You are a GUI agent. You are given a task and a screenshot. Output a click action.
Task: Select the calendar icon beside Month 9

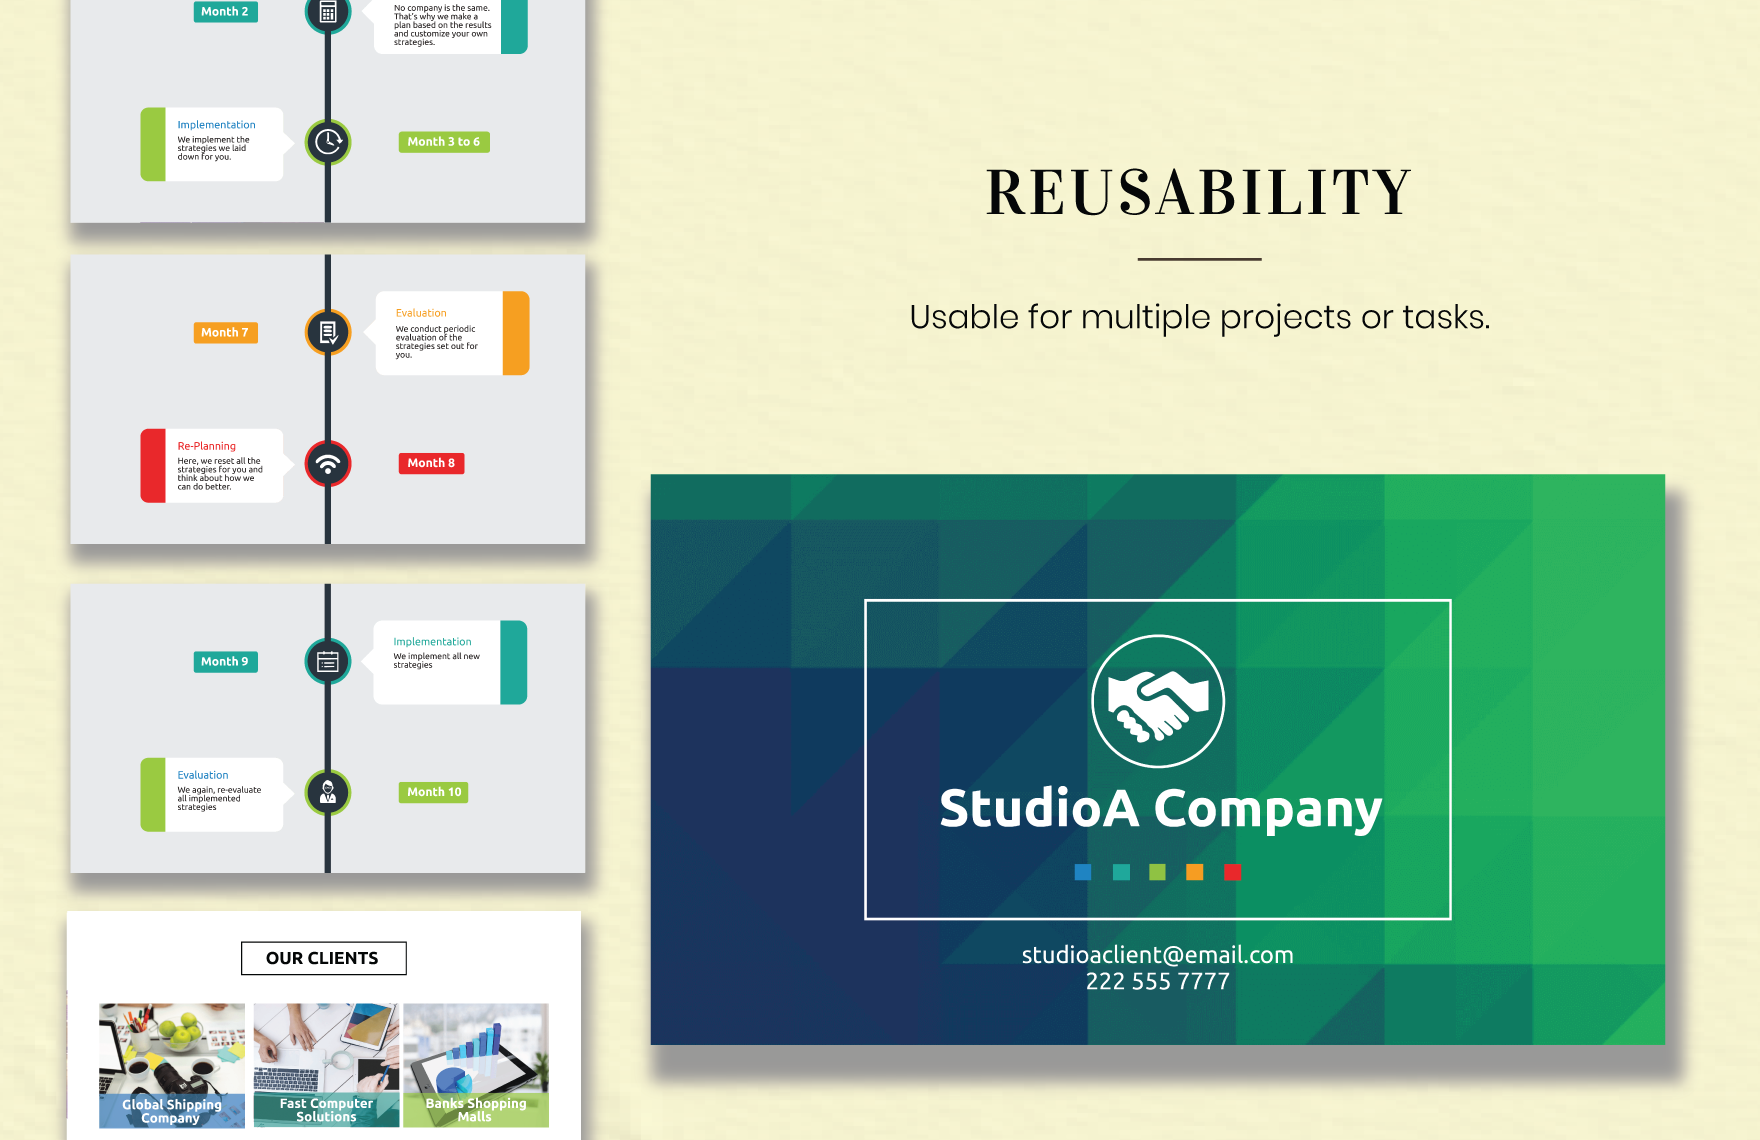pos(327,661)
